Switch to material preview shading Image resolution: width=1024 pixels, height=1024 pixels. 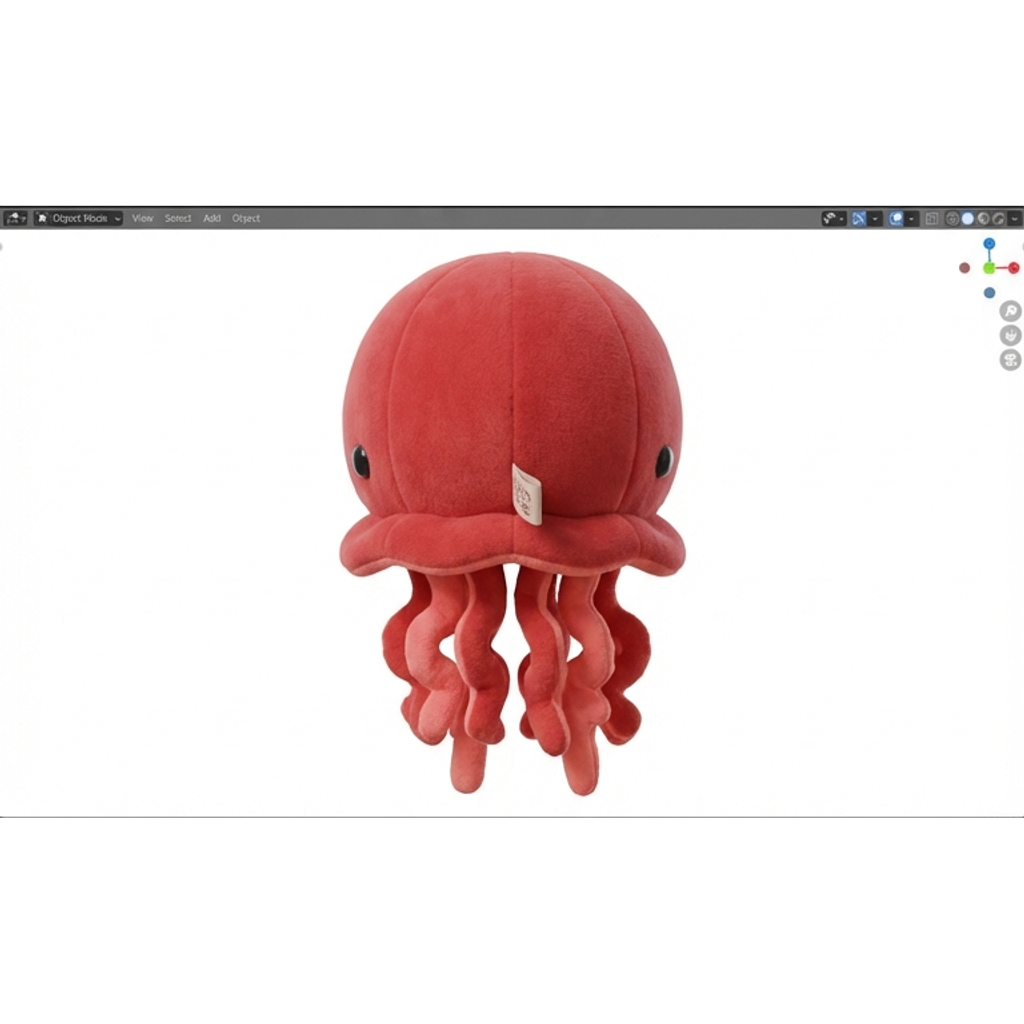(x=984, y=219)
